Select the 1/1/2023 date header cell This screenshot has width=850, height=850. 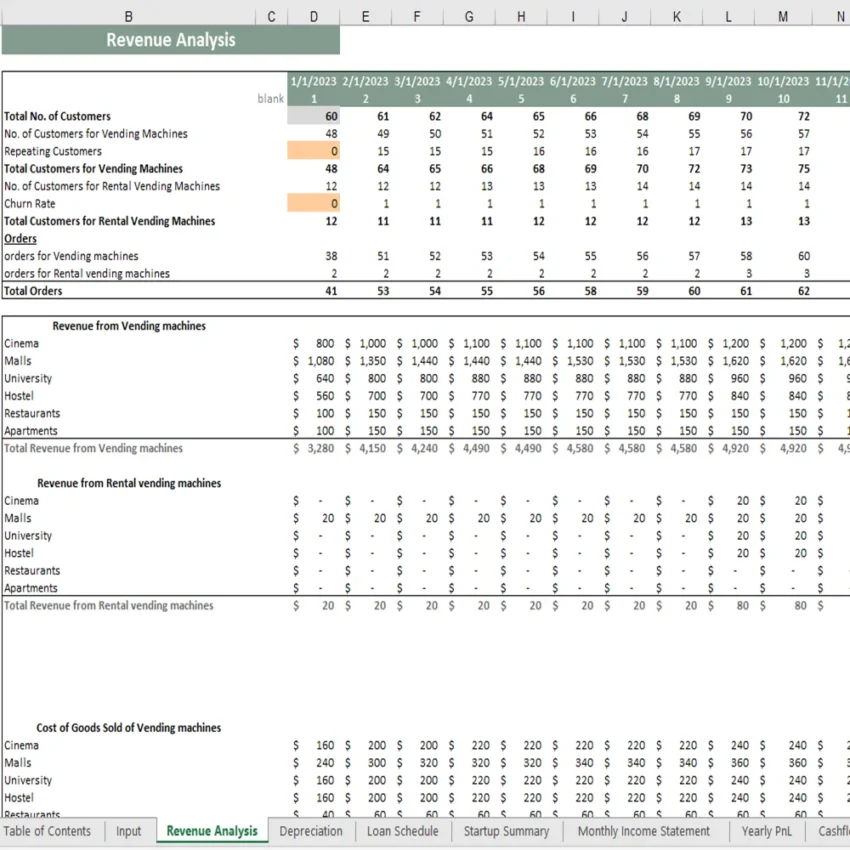click(x=314, y=81)
